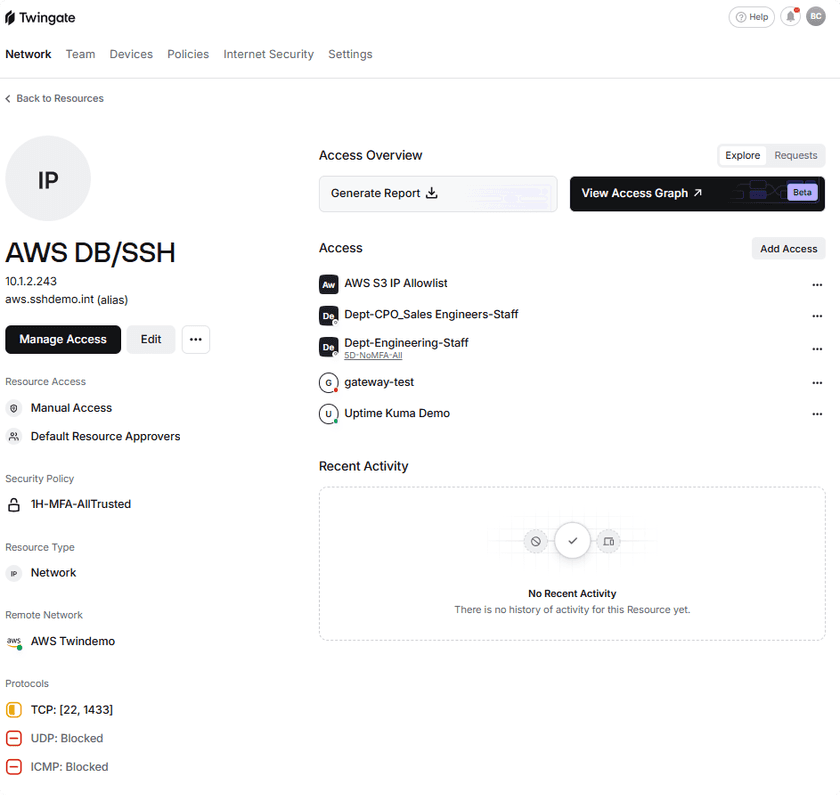Image resolution: width=840 pixels, height=795 pixels.
Task: Click the G avatar for gateway-test
Action: (x=328, y=382)
